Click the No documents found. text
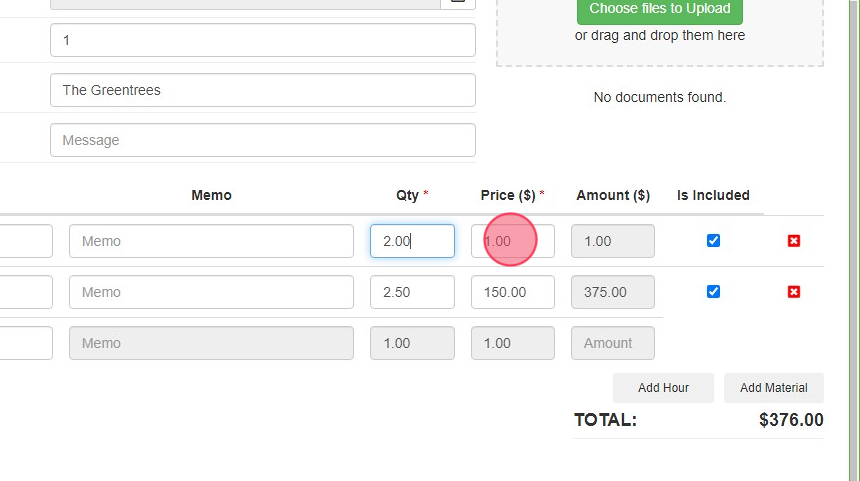The height and width of the screenshot is (481, 860). point(660,97)
